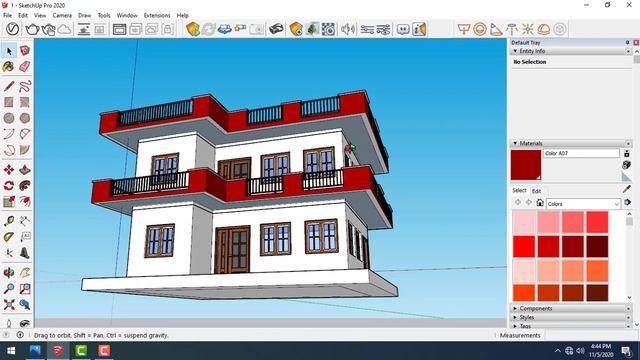Pick the Protractor tool
The width and height of the screenshot is (640, 360).
coord(9,237)
